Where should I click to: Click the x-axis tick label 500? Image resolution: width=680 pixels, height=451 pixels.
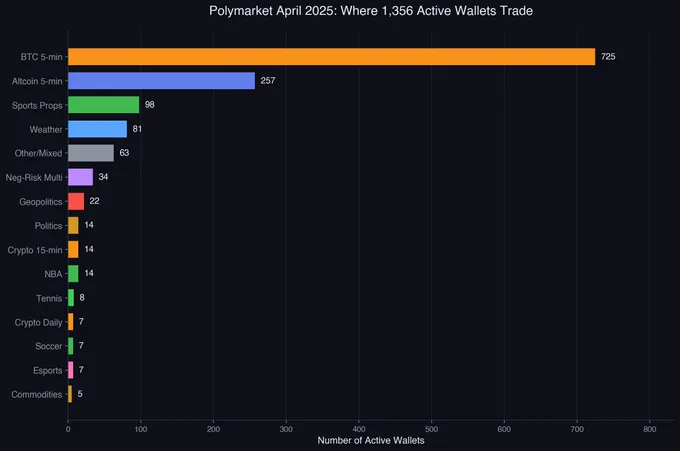point(432,429)
